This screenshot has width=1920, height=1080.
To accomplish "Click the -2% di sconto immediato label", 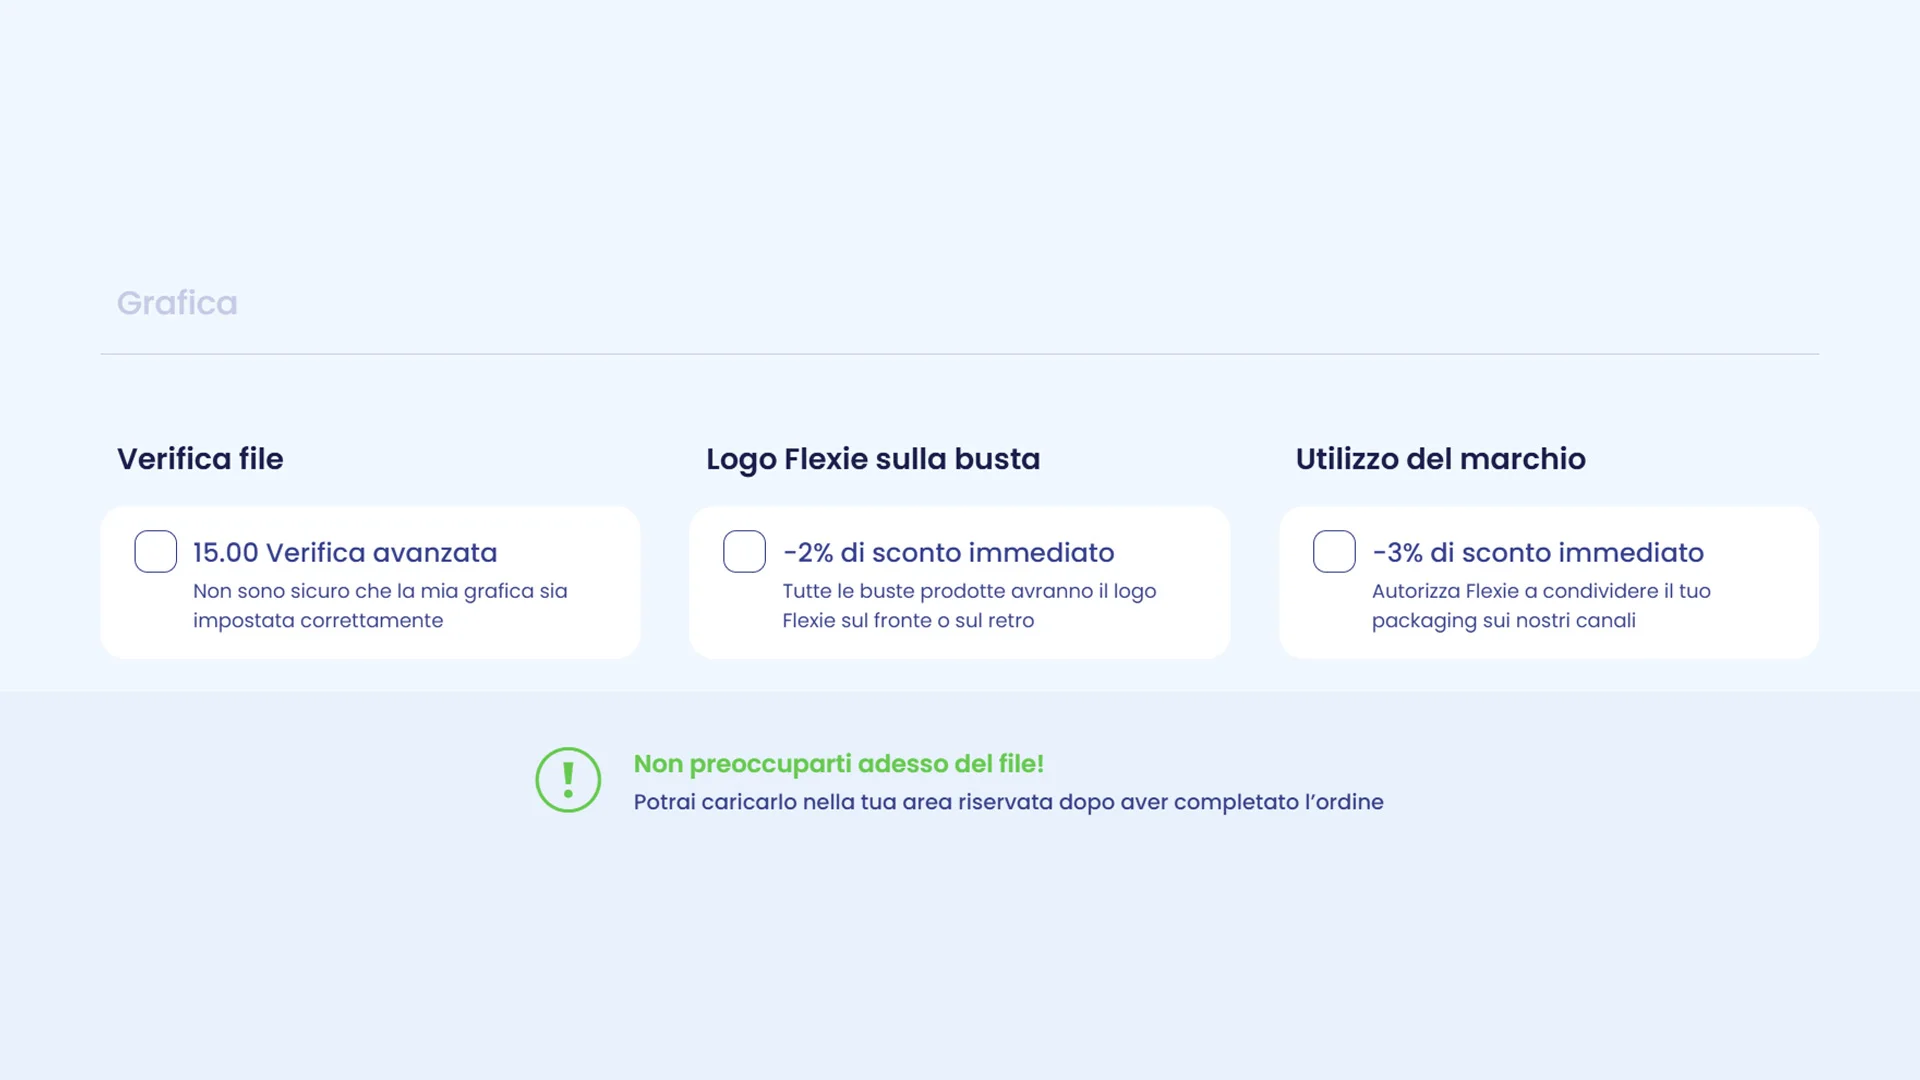I will point(948,552).
